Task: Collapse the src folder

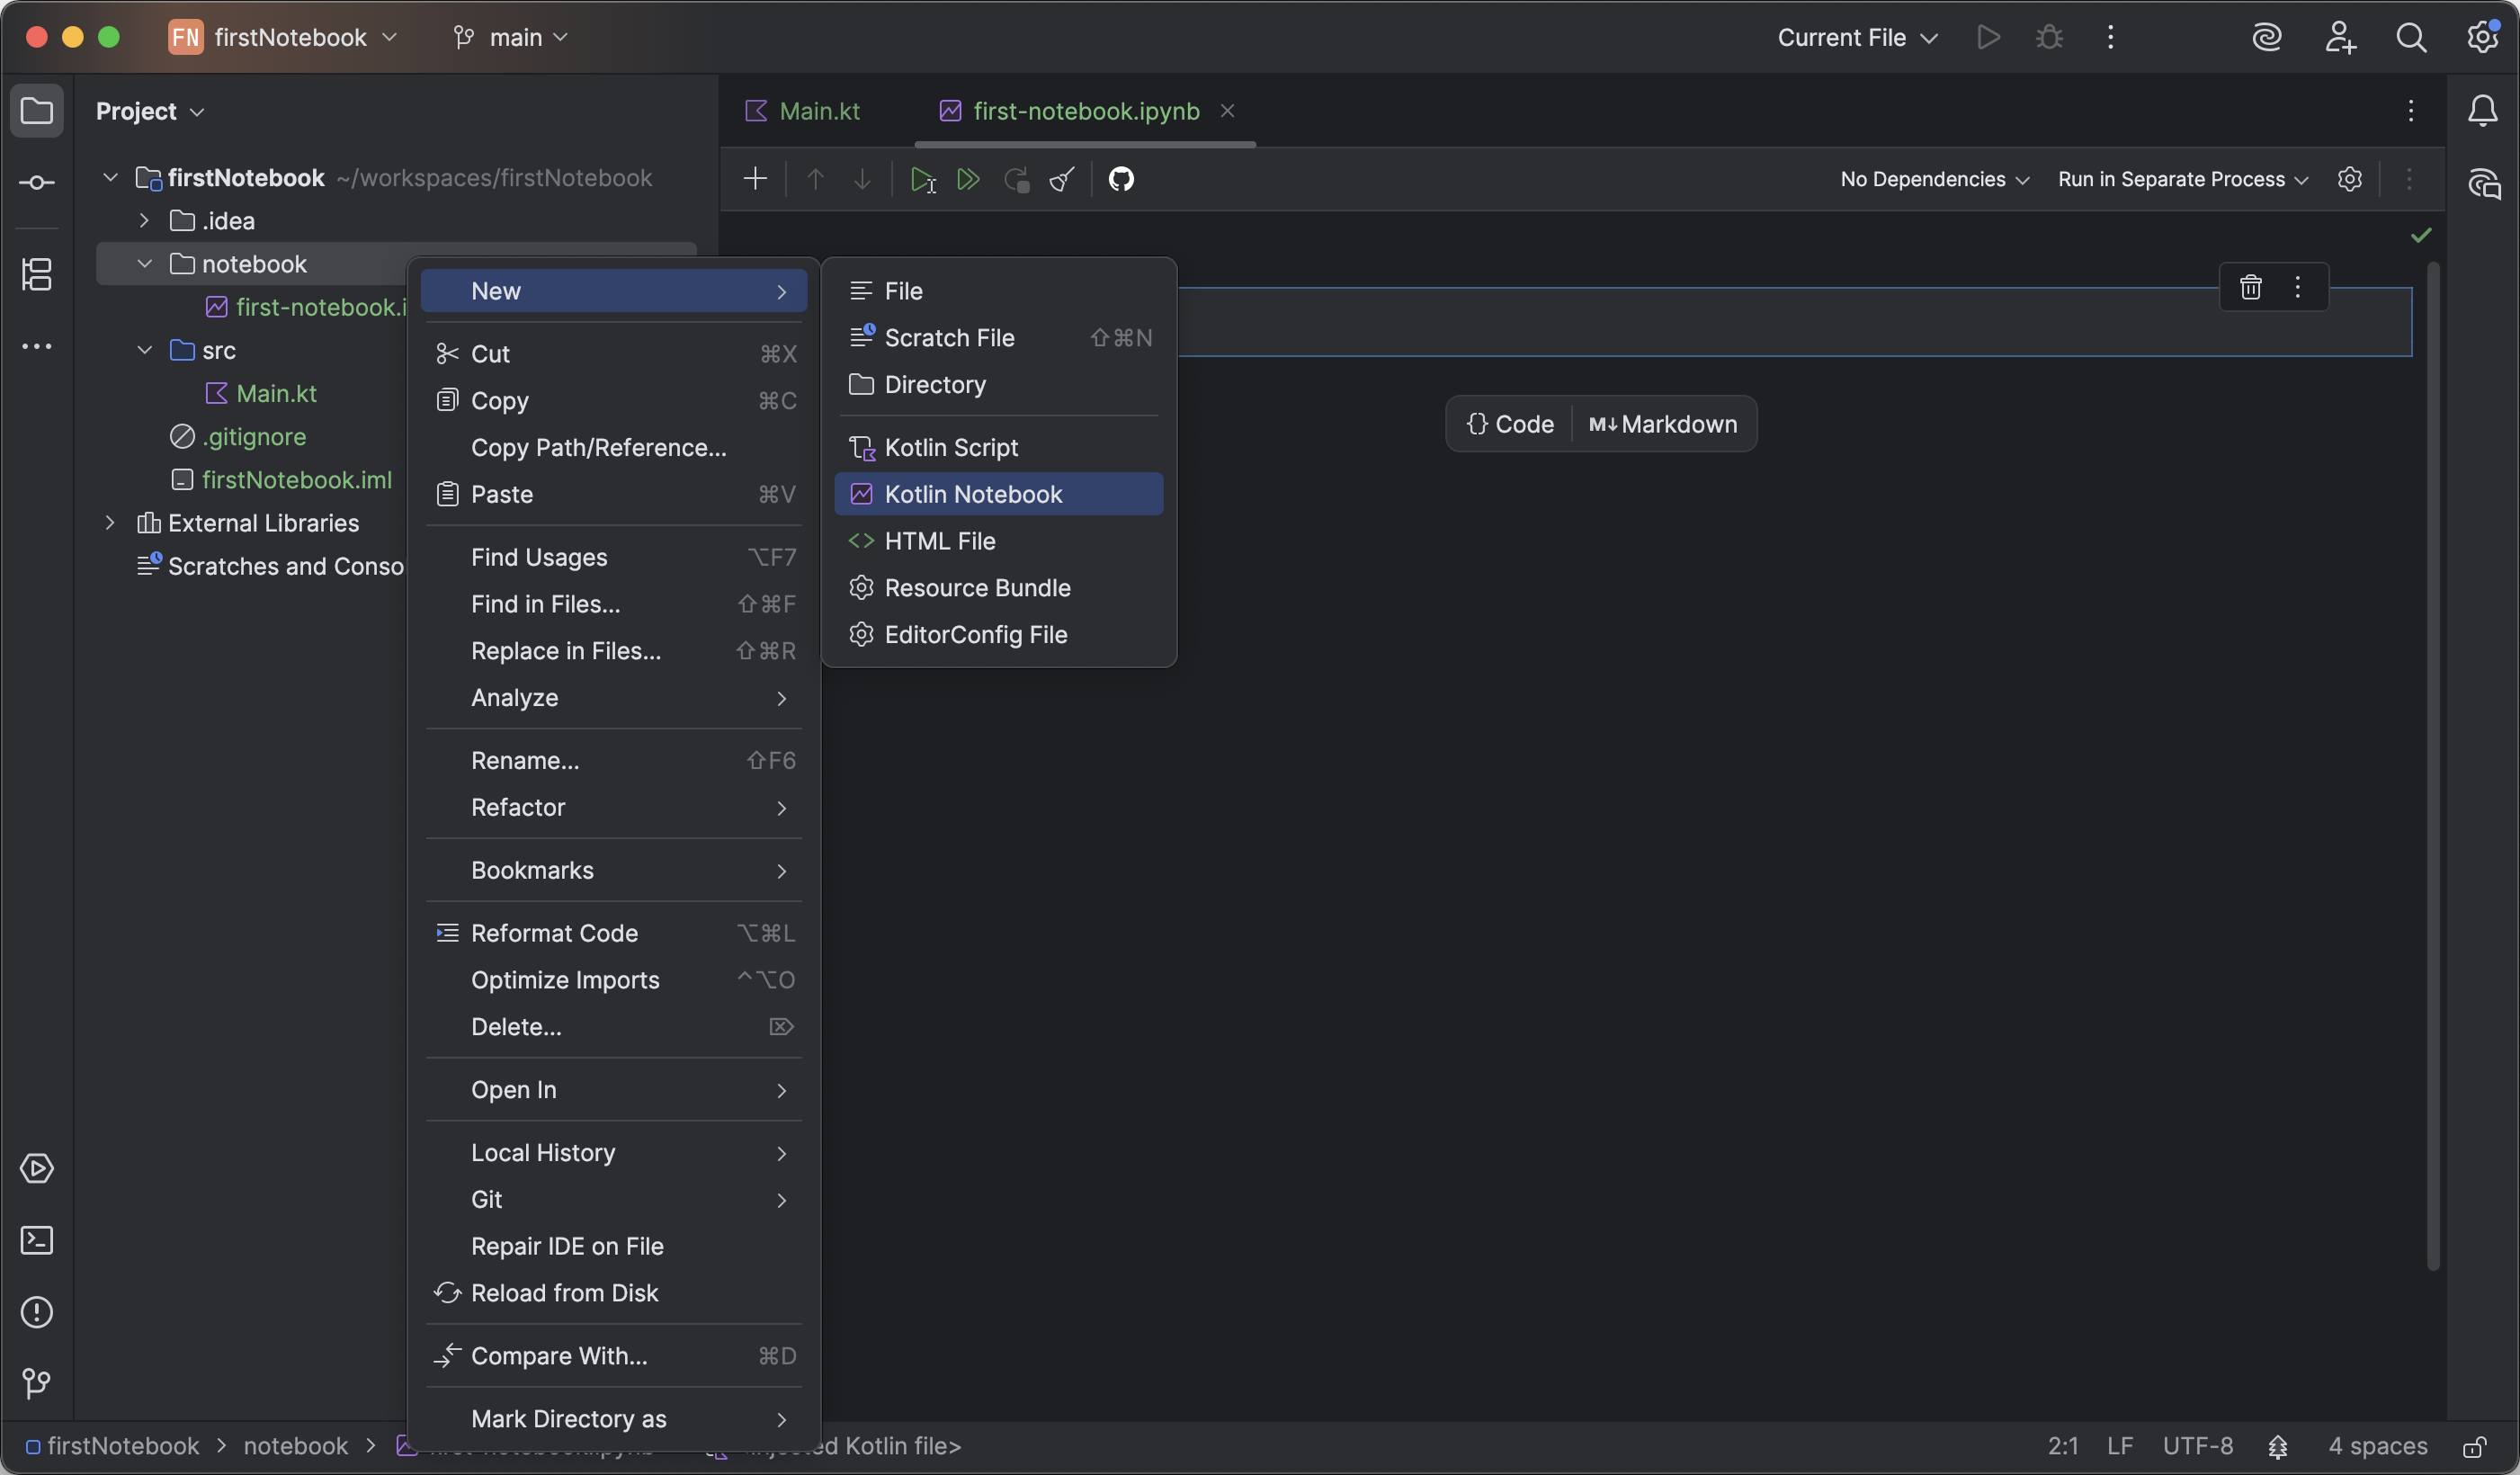Action: point(144,350)
